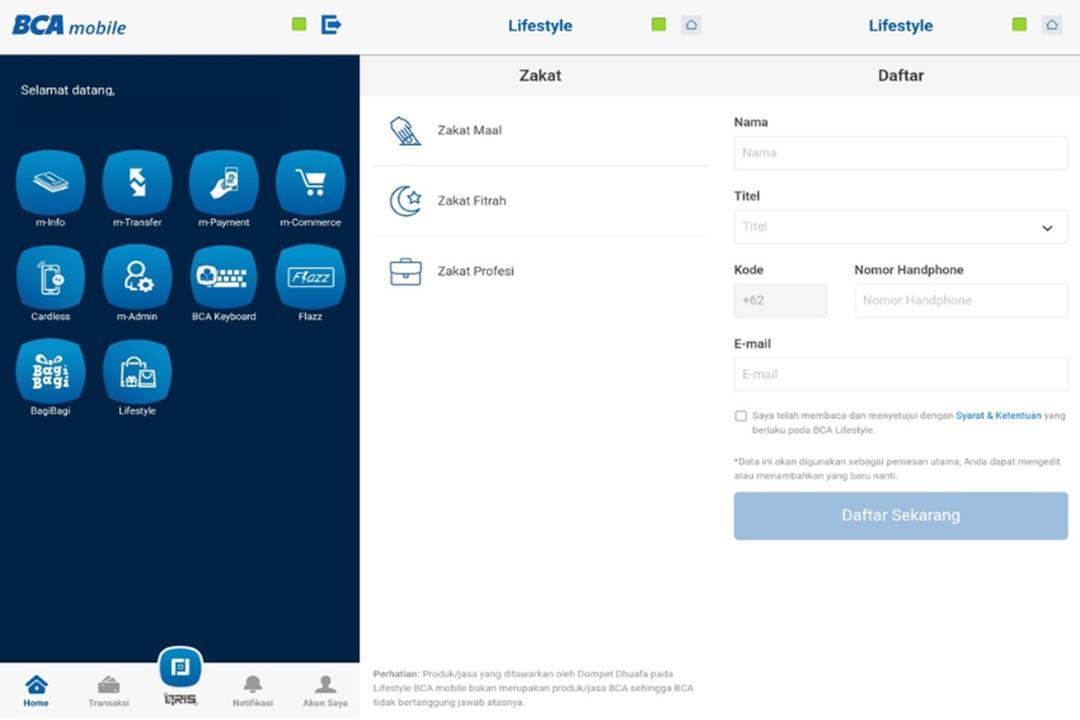Tap the green status square beside the logout icon
1080x720 pixels.
299,24
